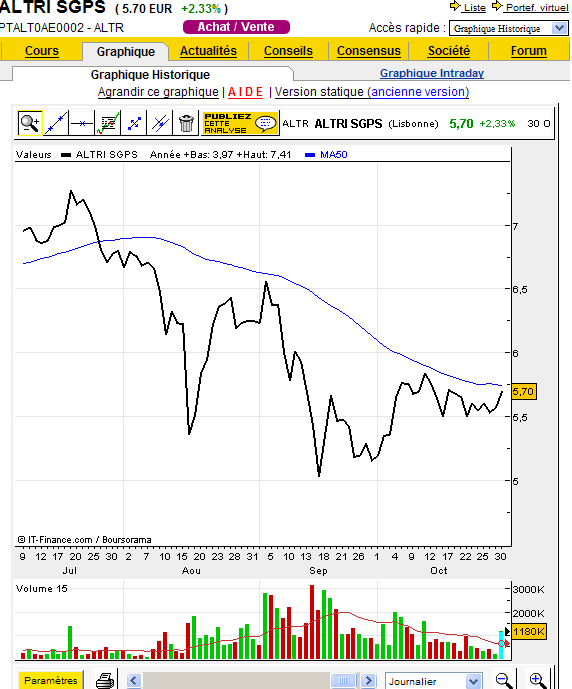Select the horizontal line tool
The width and height of the screenshot is (572, 689).
82,123
